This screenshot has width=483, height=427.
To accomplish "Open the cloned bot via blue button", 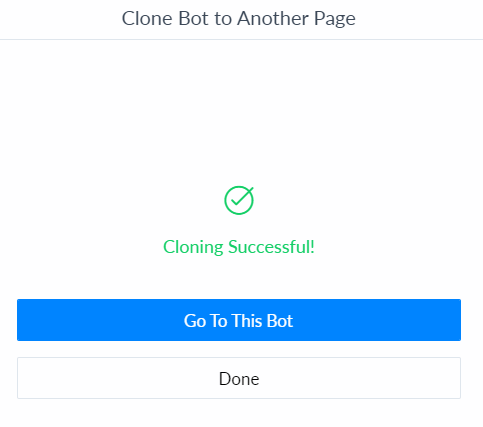I will [239, 320].
